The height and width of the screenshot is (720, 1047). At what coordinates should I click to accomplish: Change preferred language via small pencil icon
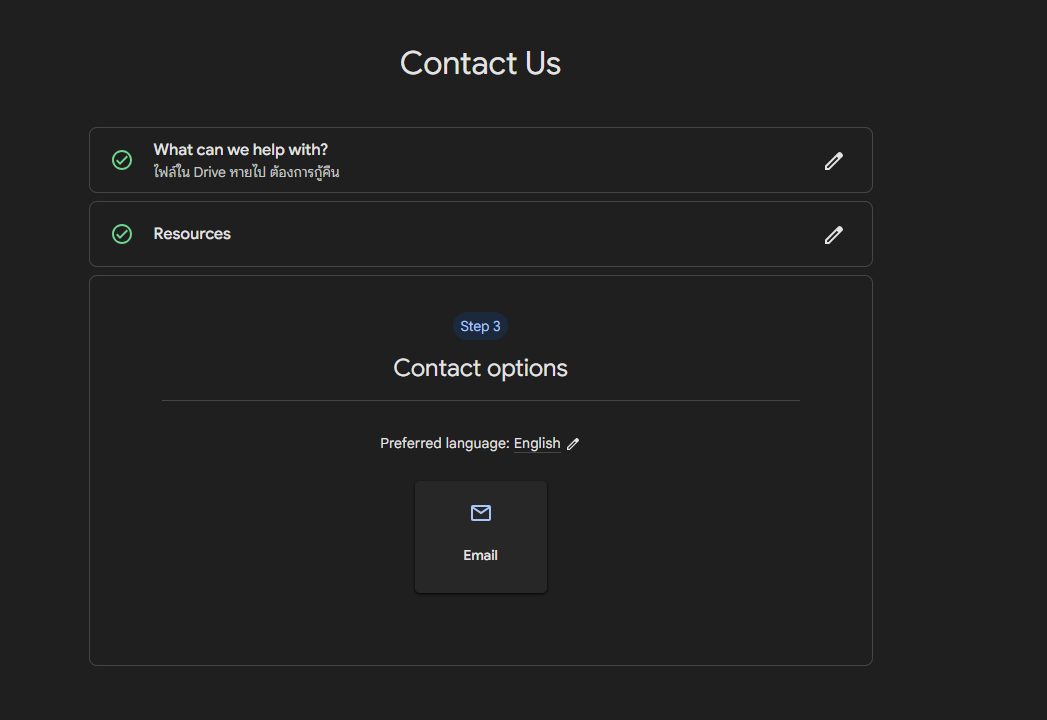(x=573, y=444)
